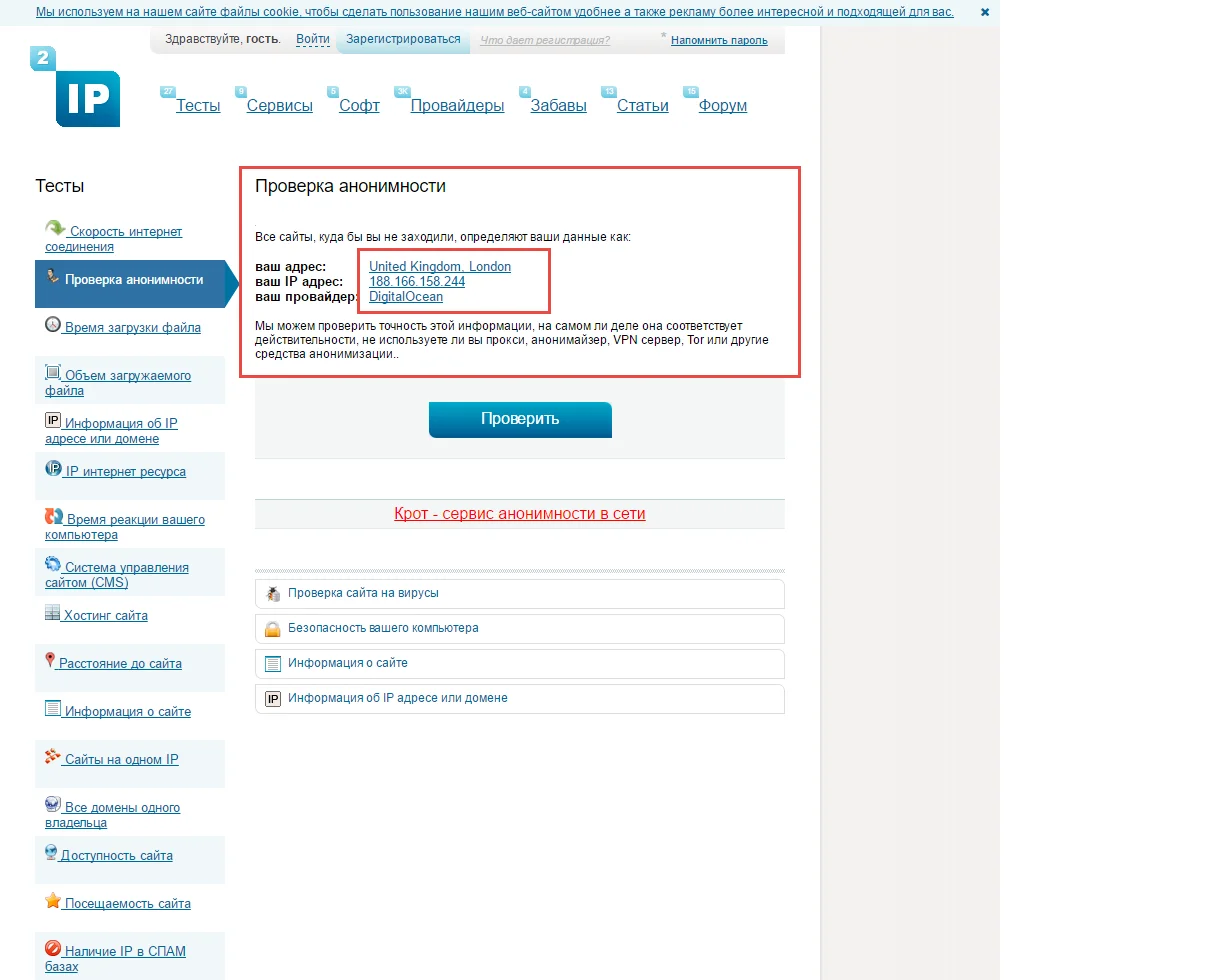The width and height of the screenshot is (1211, 980).
Task: Open IP интернет ресурса test
Action: [125, 472]
